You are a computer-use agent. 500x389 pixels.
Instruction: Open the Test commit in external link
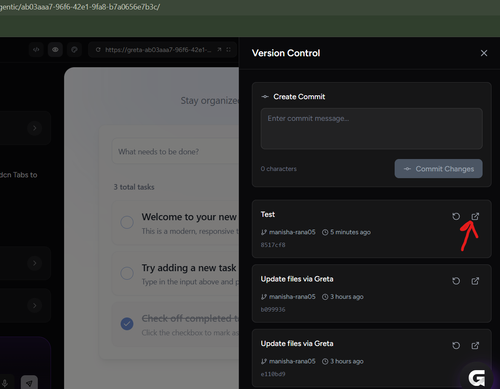click(475, 216)
